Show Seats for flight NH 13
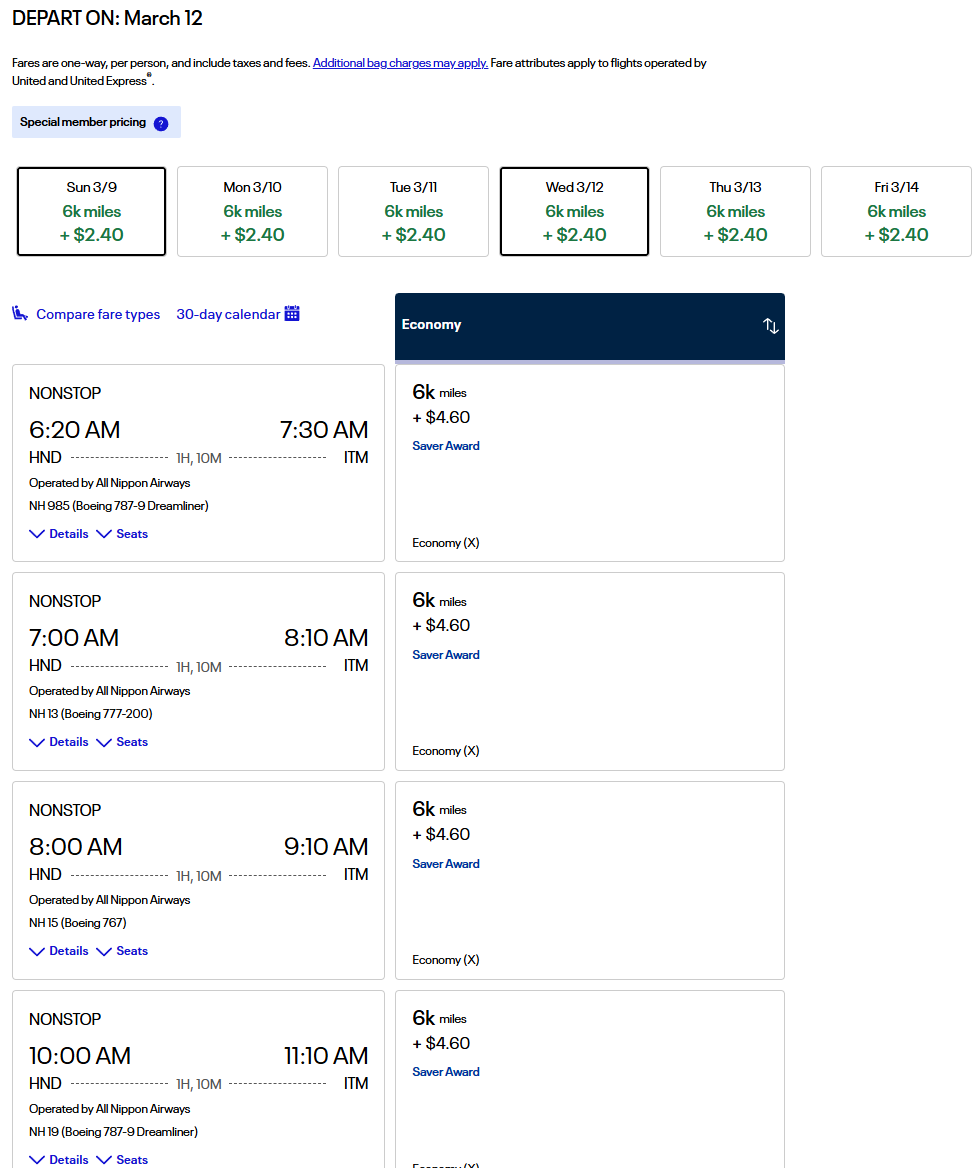The height and width of the screenshot is (1168, 972). click(122, 742)
